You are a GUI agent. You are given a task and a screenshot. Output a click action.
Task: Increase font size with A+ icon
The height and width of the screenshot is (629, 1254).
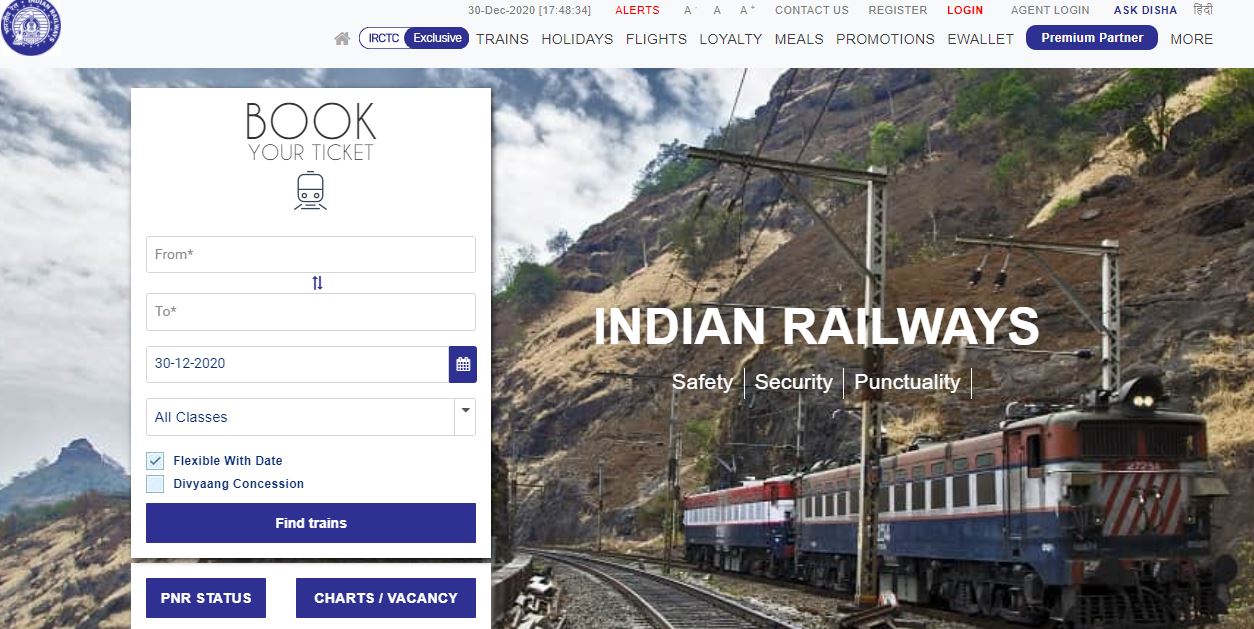747,10
